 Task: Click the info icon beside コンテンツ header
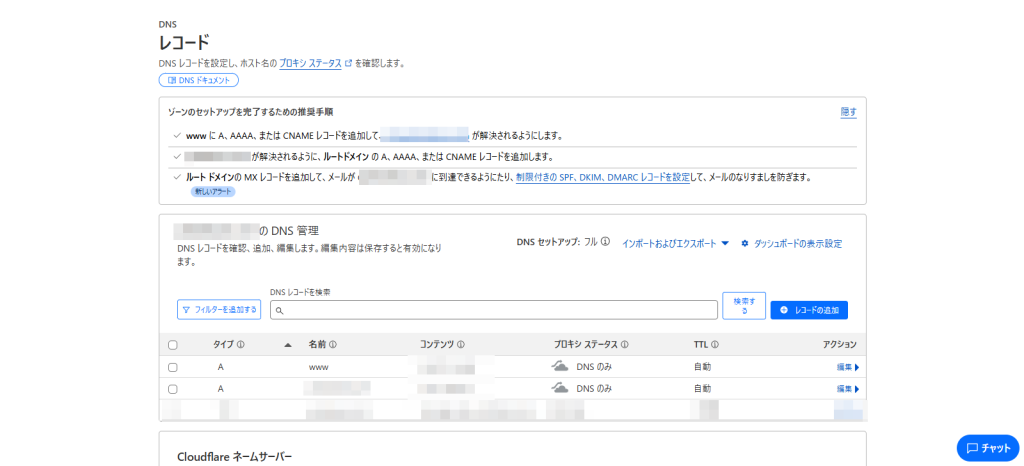click(x=462, y=344)
